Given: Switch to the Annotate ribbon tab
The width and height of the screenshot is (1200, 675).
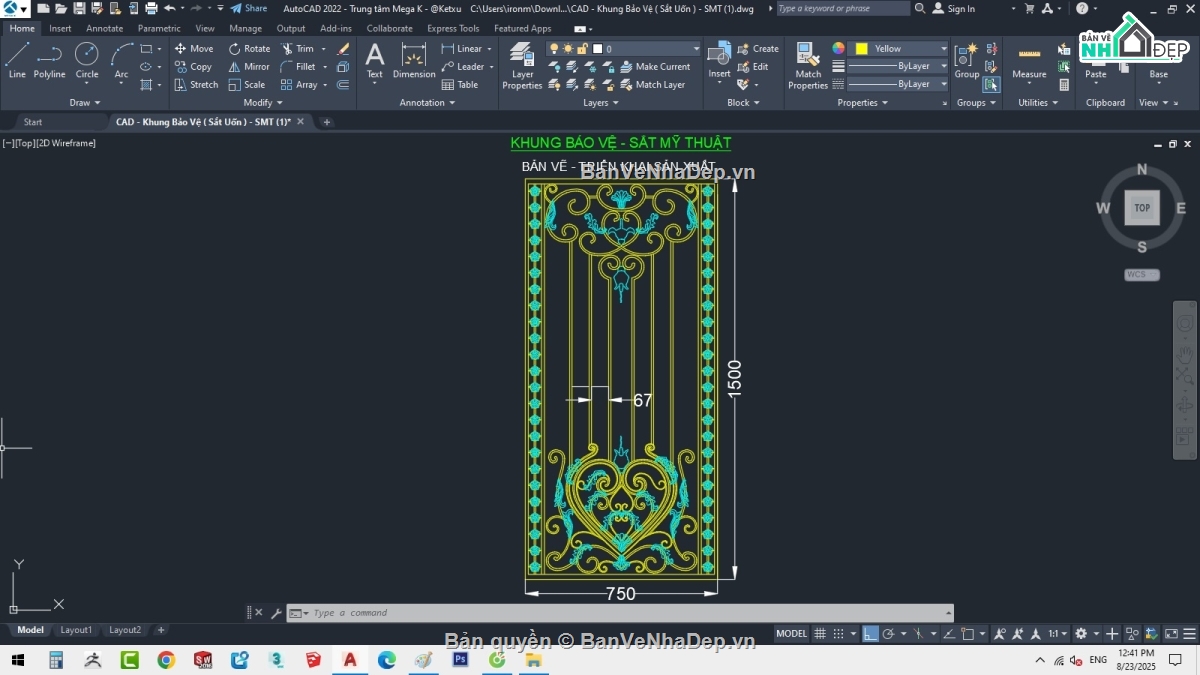Looking at the screenshot, I should 104,28.
